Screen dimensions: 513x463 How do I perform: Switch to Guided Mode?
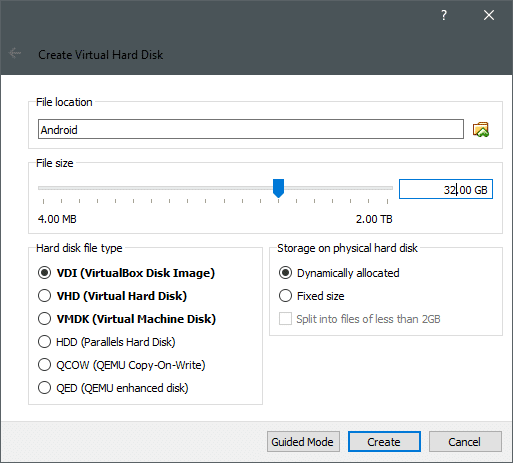303,442
